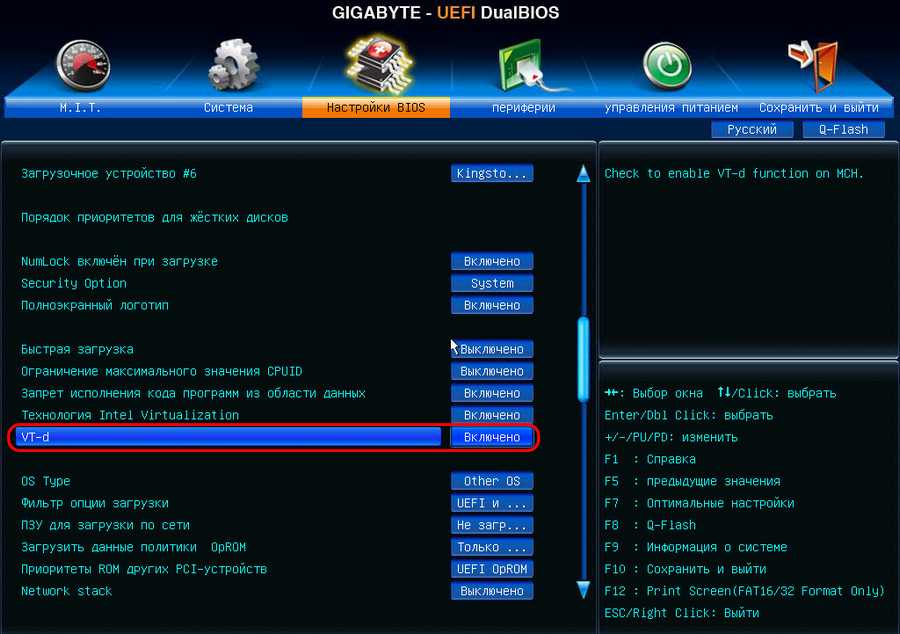Toggle Быстрая загрузка Выключено setting

click(492, 349)
